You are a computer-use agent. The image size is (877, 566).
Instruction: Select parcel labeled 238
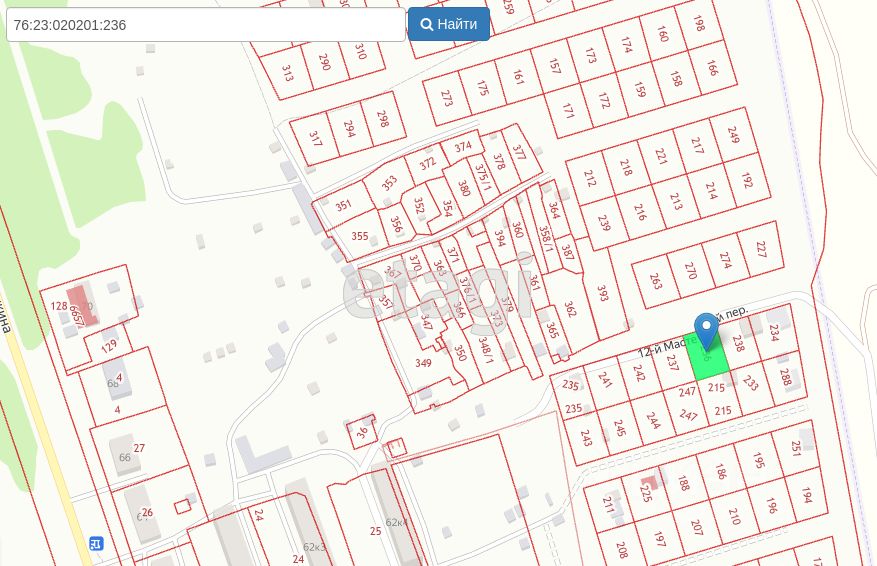(738, 343)
